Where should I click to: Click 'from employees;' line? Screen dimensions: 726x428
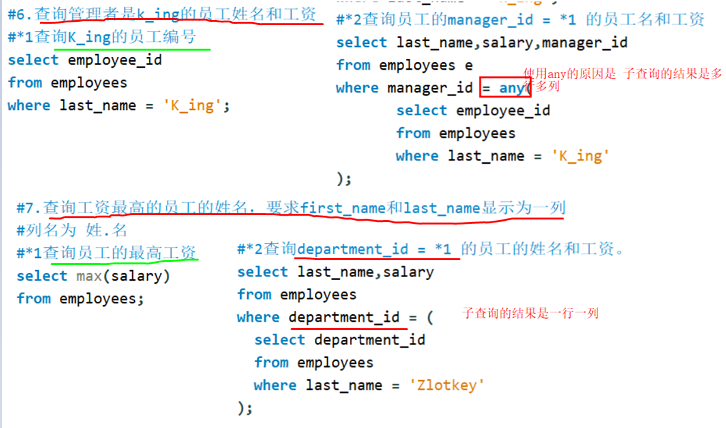(80, 299)
